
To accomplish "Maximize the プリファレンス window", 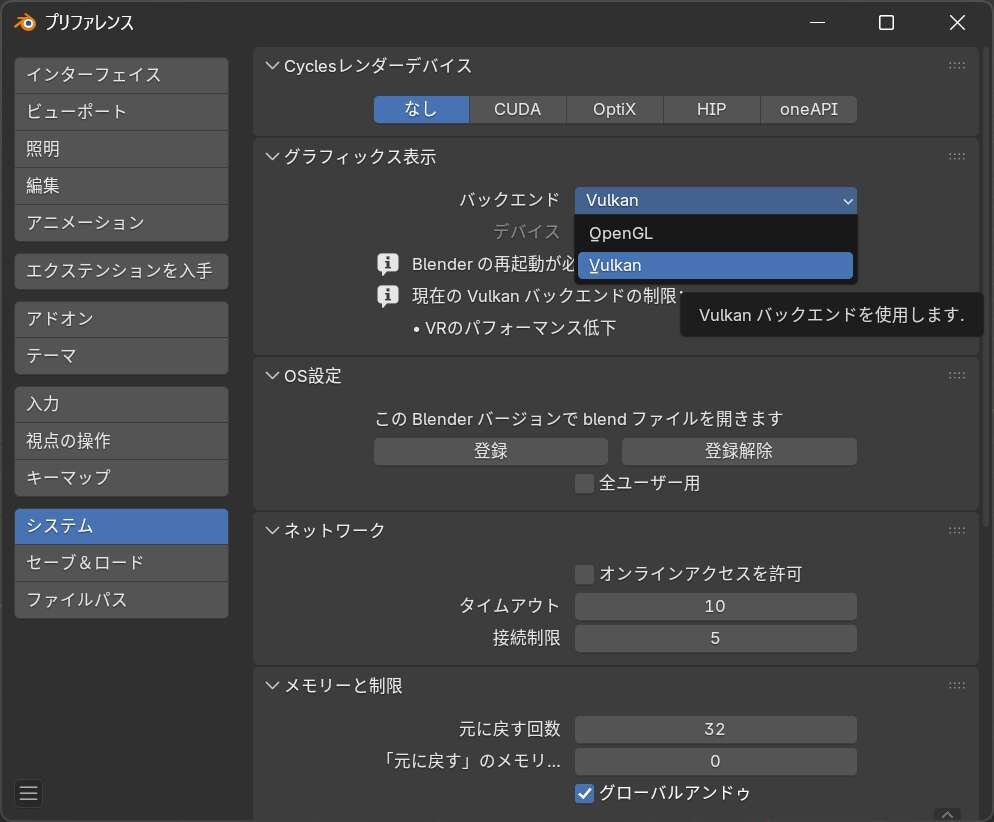I will click(x=886, y=23).
